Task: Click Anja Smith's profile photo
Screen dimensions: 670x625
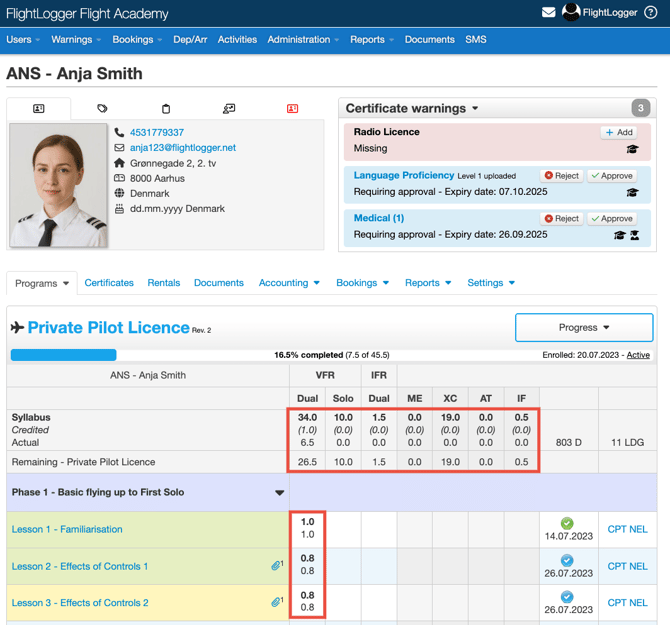Action: 58,185
